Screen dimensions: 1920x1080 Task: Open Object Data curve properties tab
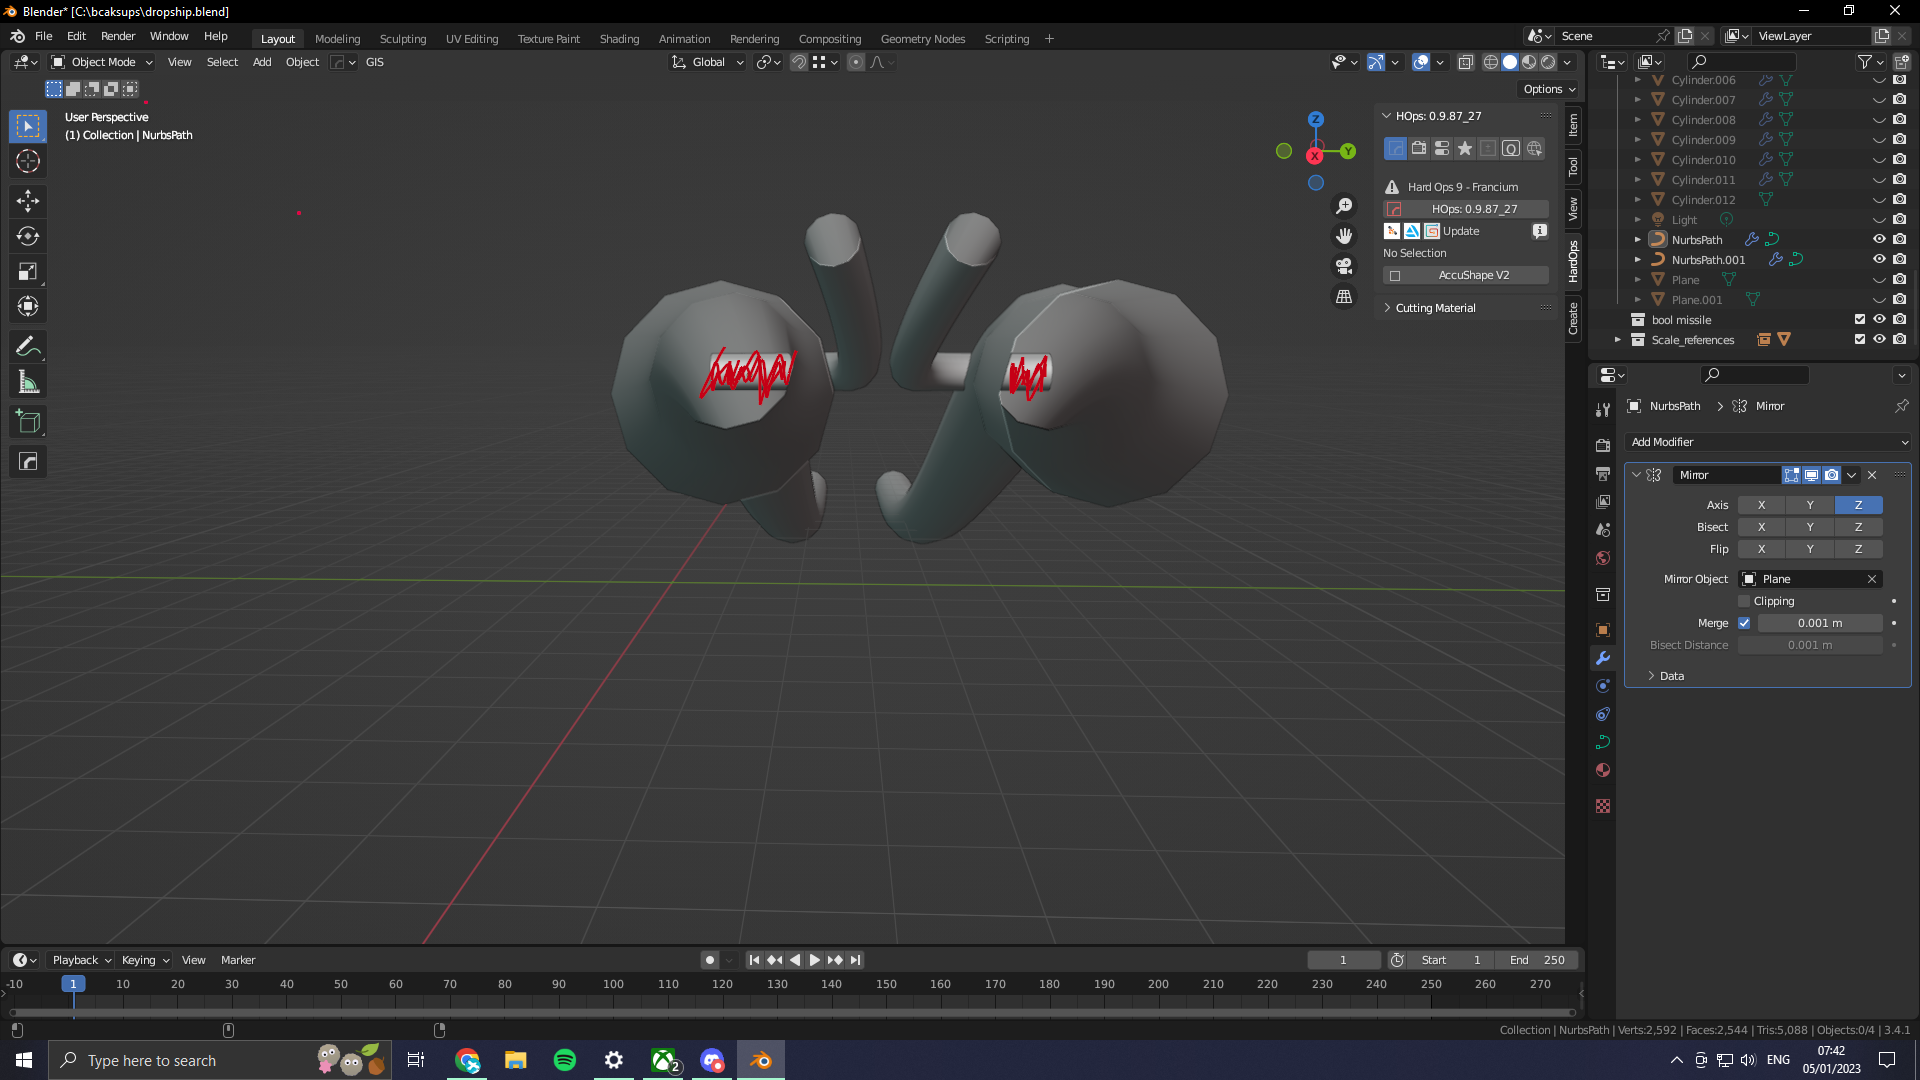tap(1603, 742)
